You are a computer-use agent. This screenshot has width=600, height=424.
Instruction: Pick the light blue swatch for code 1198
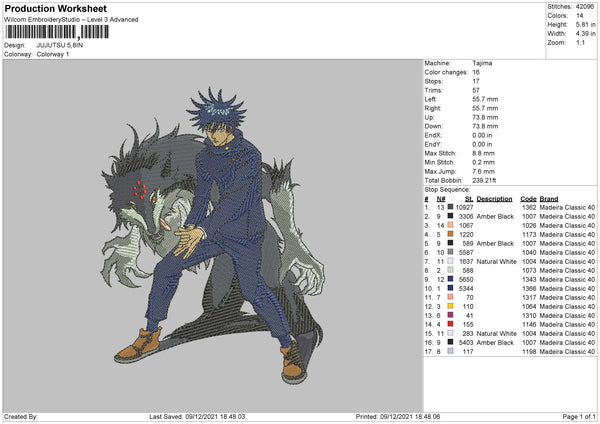click(x=450, y=351)
